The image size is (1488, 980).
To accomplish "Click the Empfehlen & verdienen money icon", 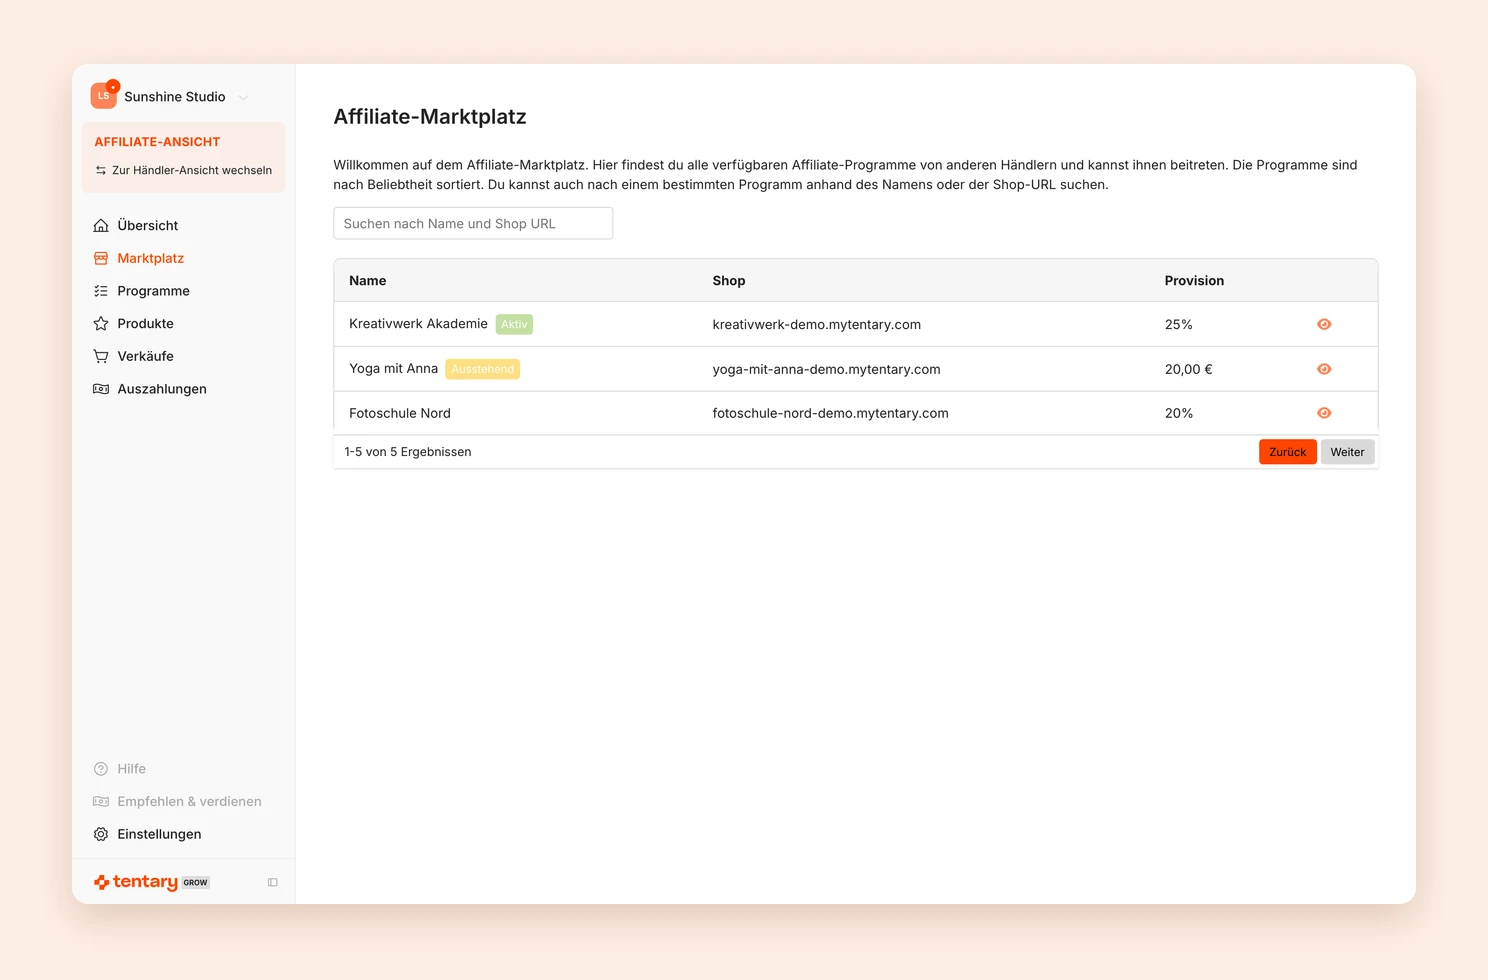I will [x=101, y=801].
